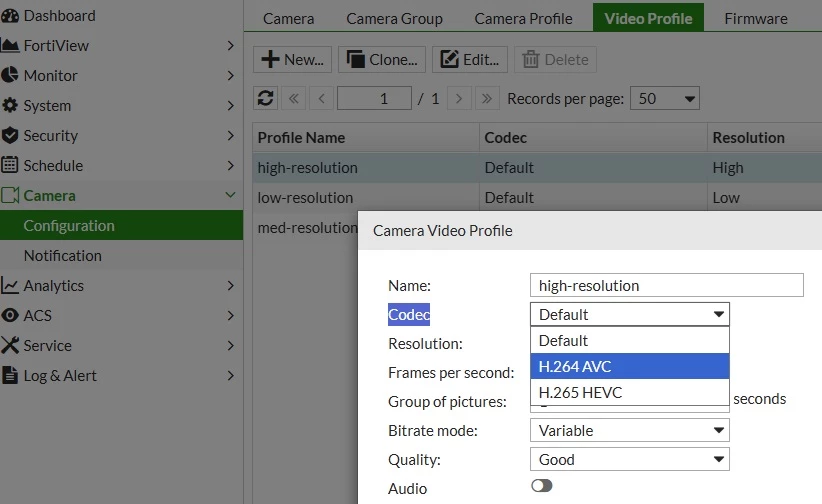The height and width of the screenshot is (504, 822).
Task: Collapse the Camera menu chevron
Action: (x=230, y=195)
